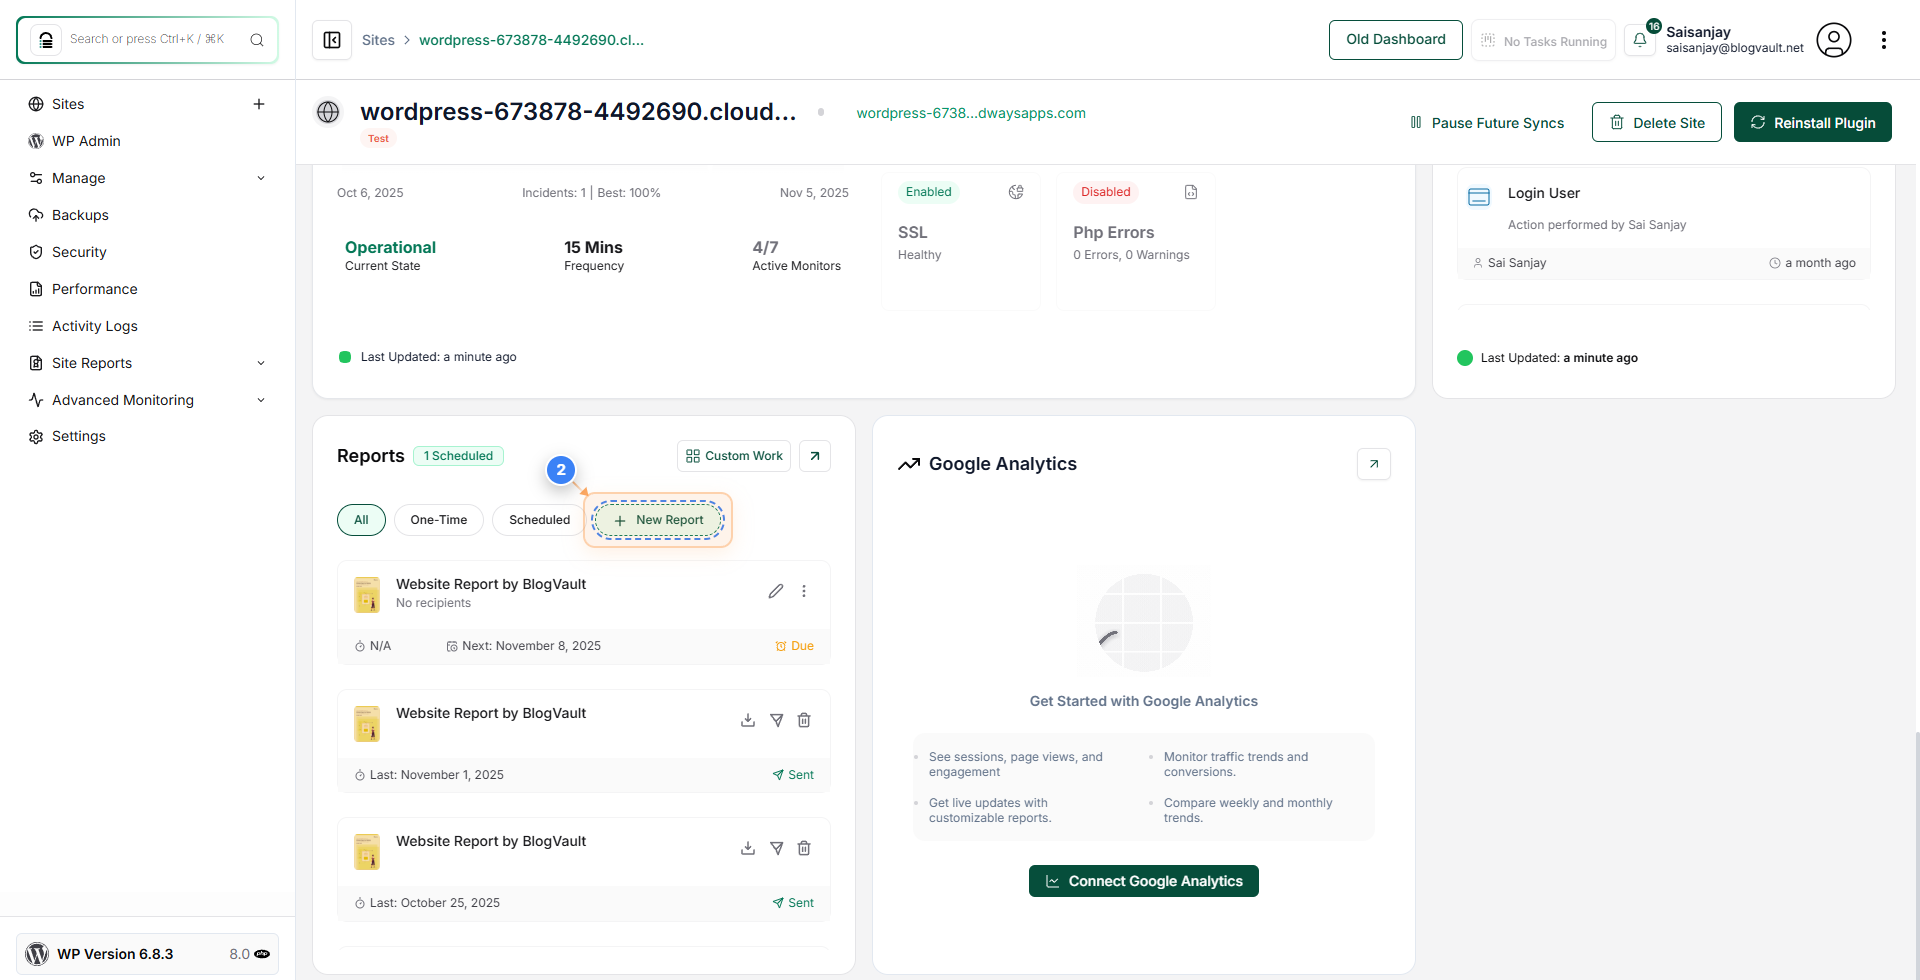This screenshot has width=1920, height=980.
Task: Click Connect Google Analytics
Action: (x=1144, y=881)
